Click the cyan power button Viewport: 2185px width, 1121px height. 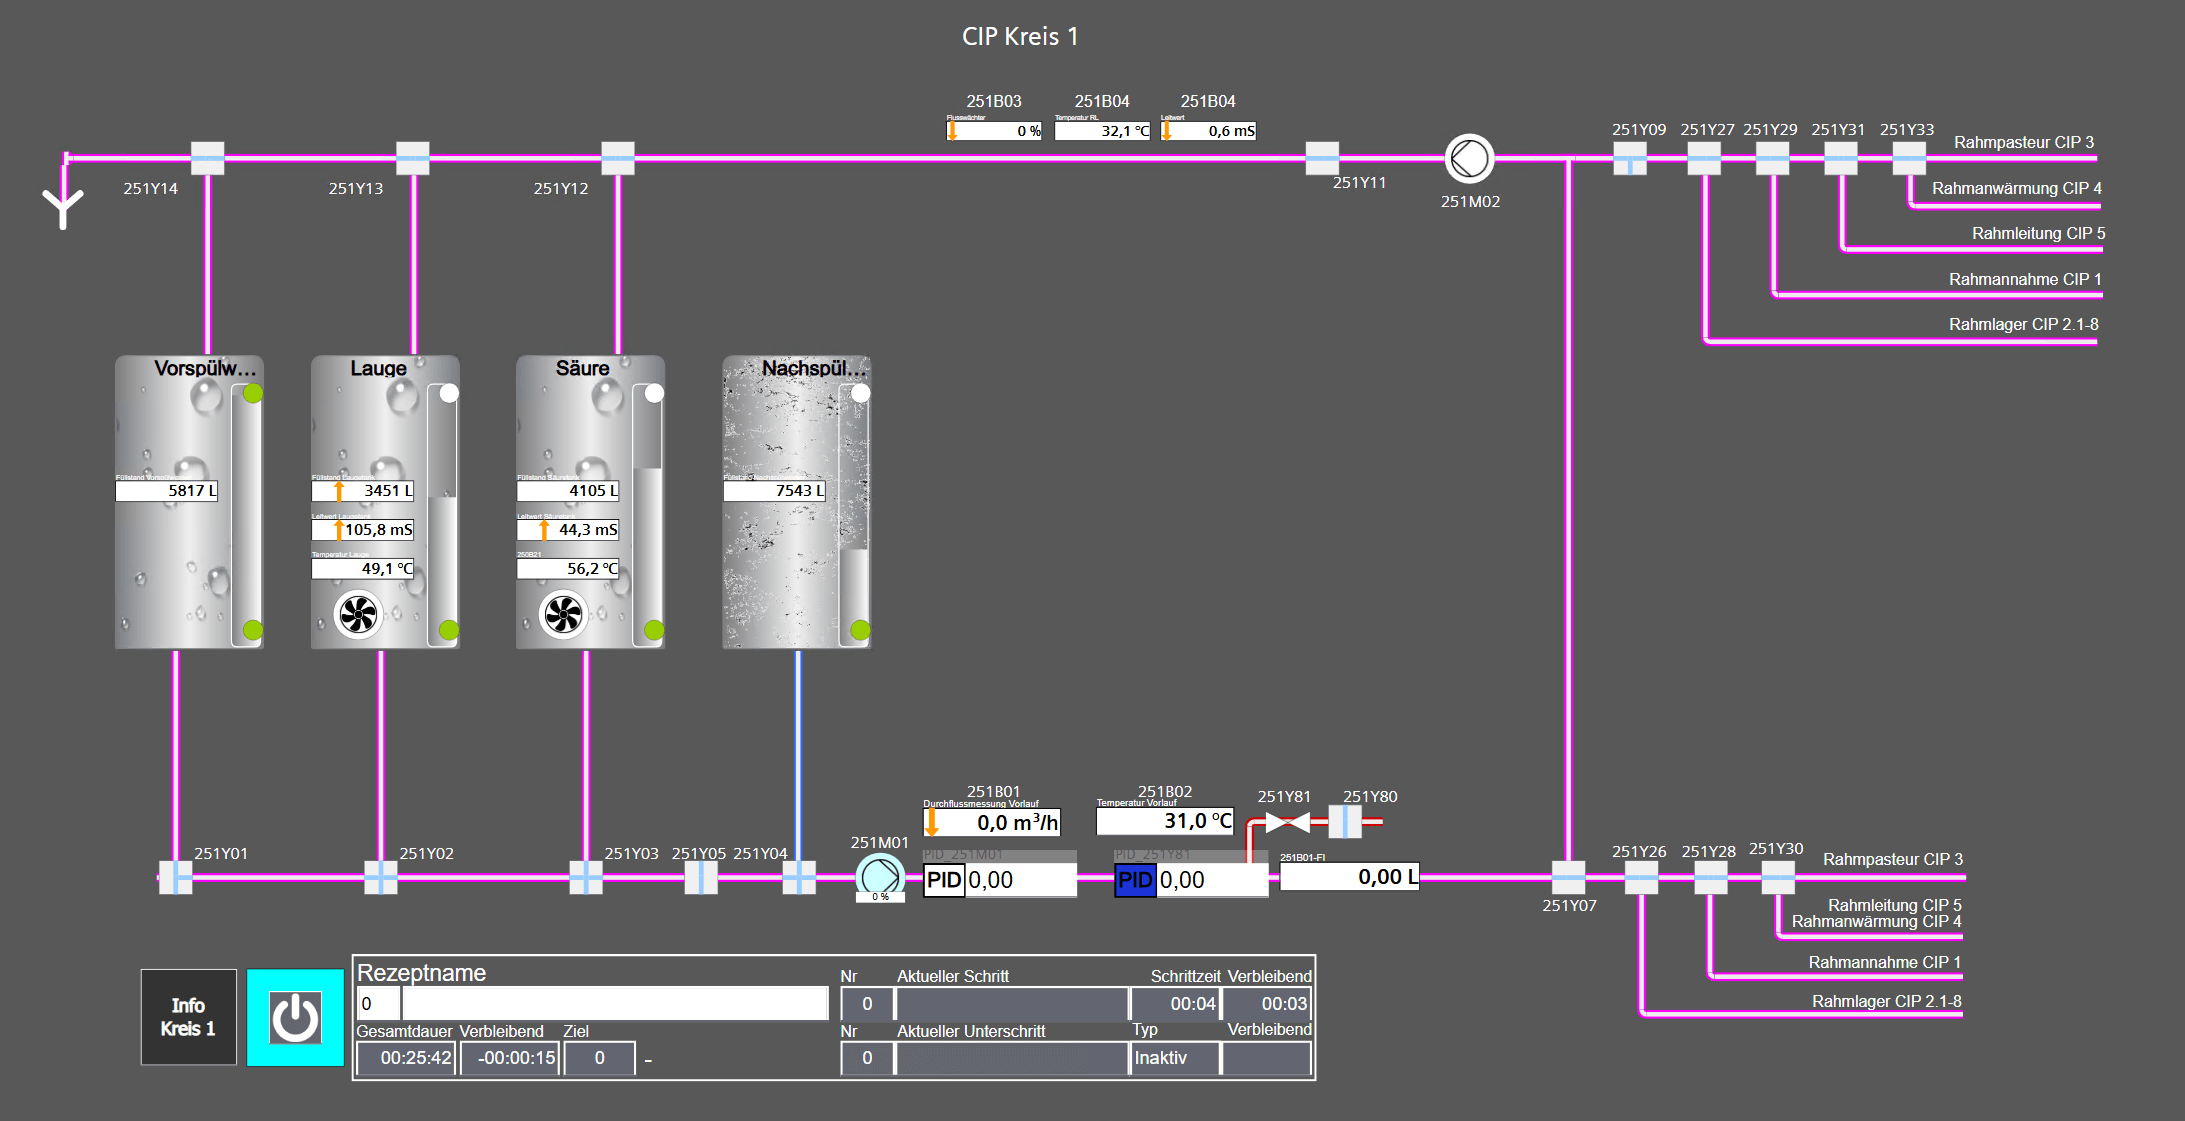pos(295,1017)
